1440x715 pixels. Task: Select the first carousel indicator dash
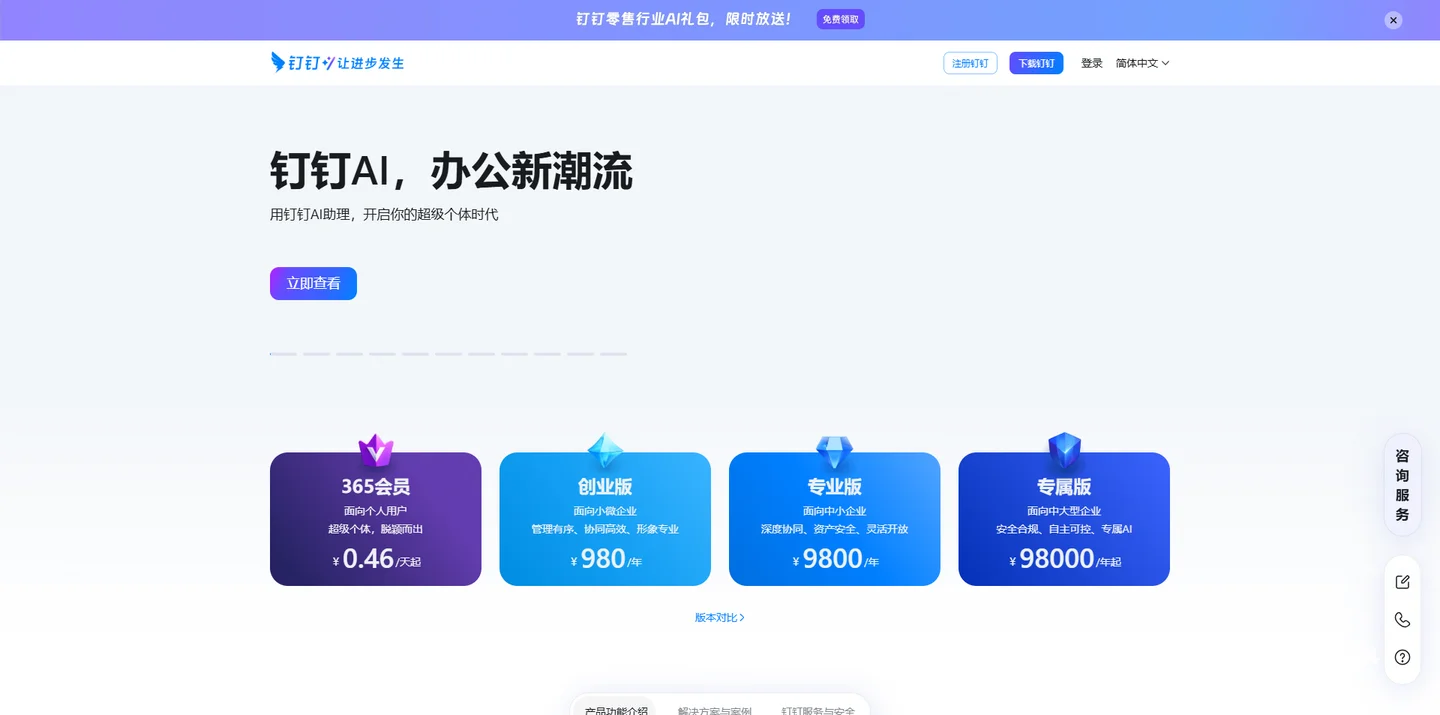tap(283, 354)
